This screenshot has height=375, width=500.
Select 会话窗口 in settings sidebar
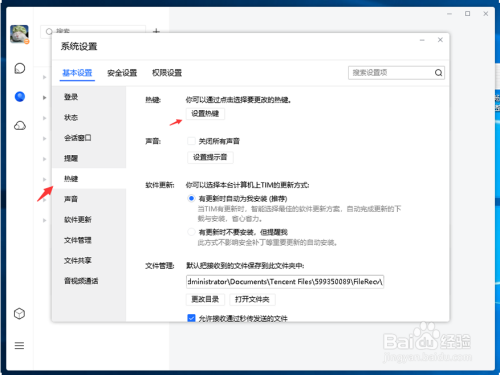point(89,138)
